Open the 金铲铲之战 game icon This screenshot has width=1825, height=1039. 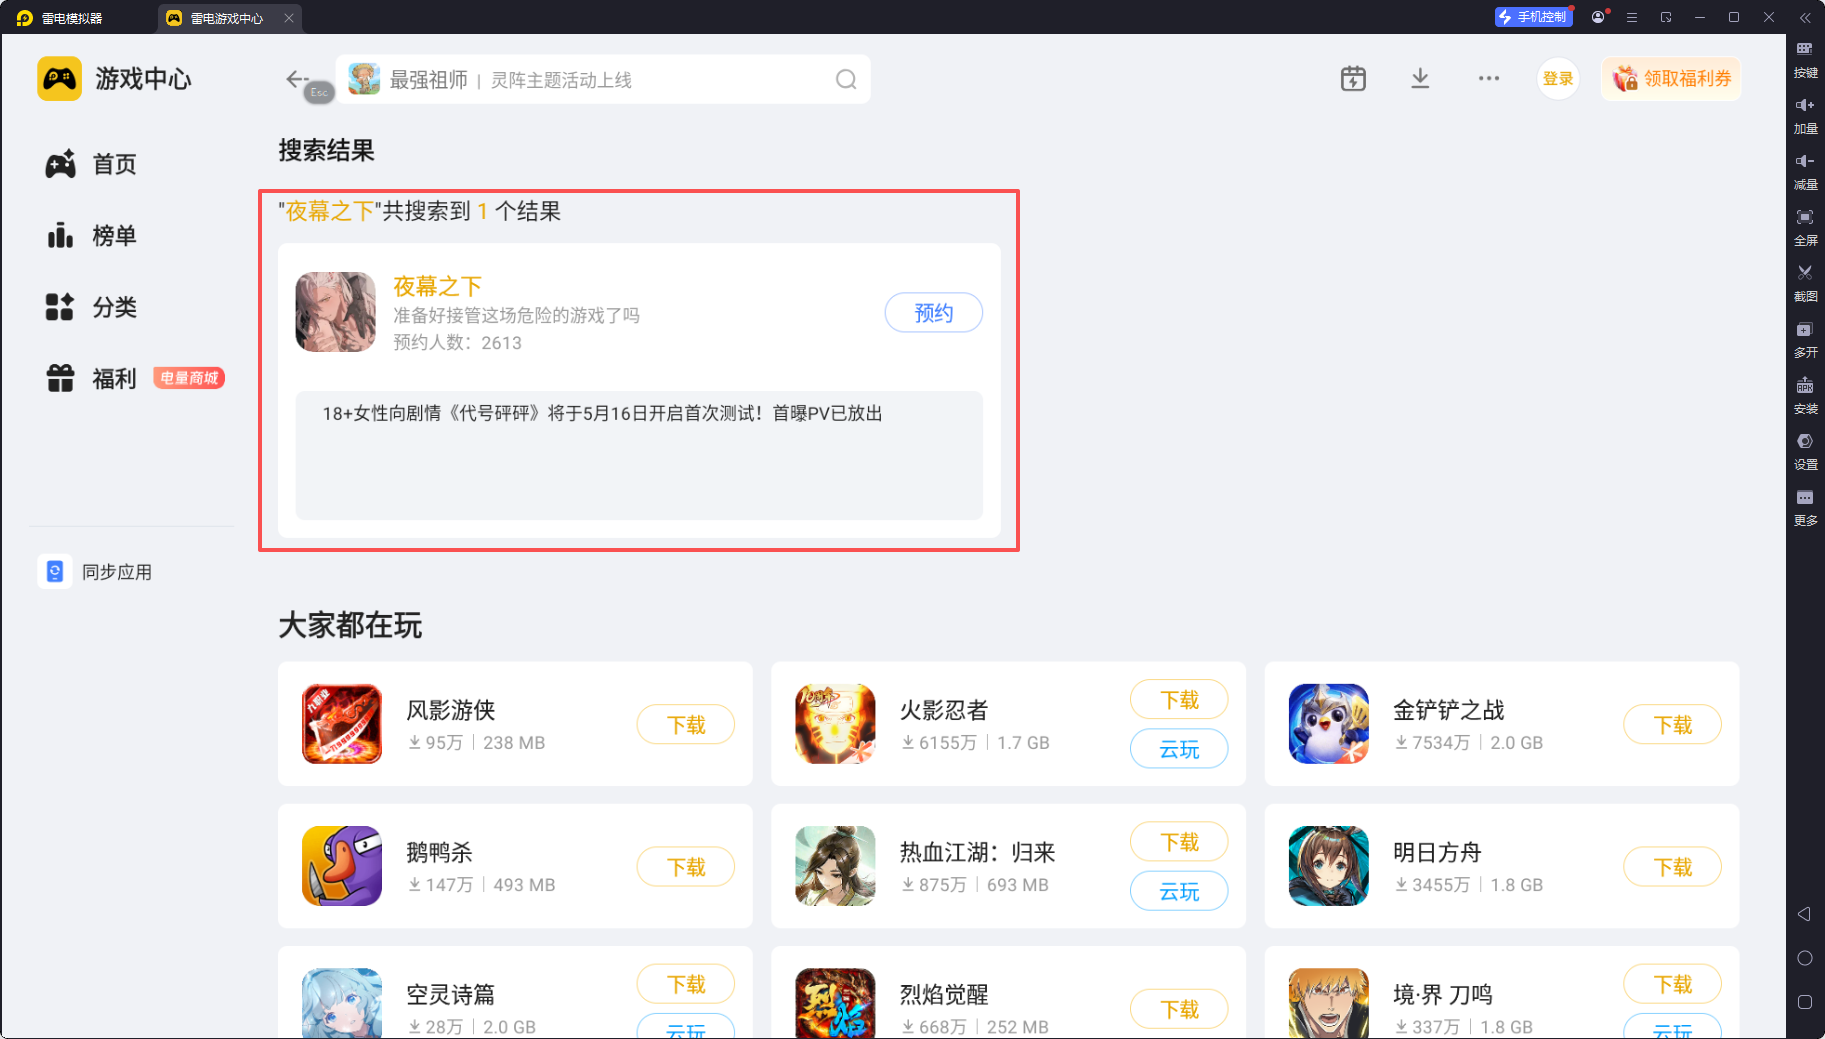coord(1329,724)
